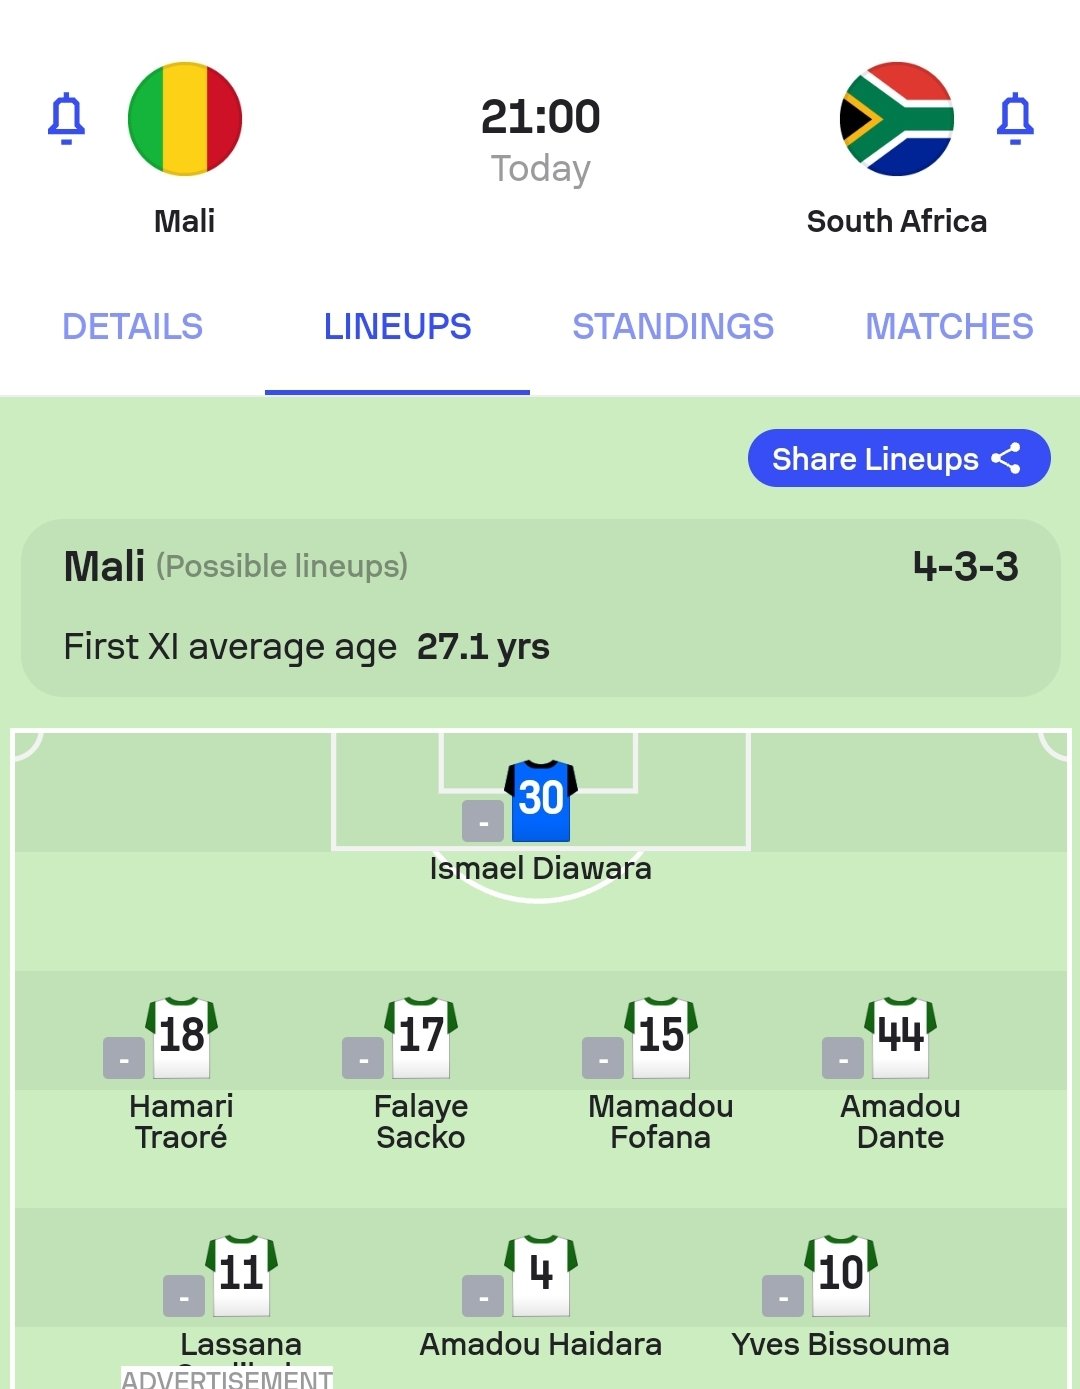Tap goalkeeper Ismael Diawara's number 30 jersey

(x=541, y=800)
